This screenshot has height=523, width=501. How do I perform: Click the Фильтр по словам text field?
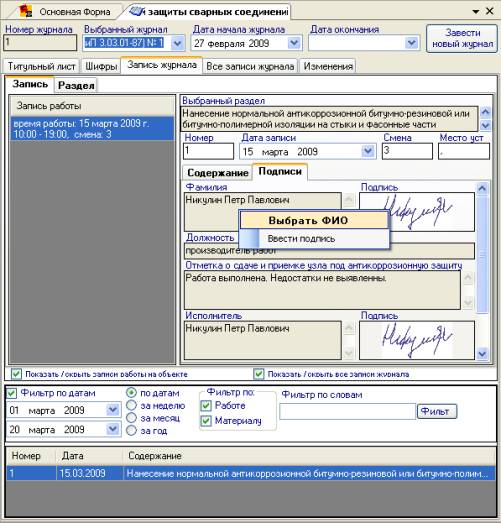point(348,412)
